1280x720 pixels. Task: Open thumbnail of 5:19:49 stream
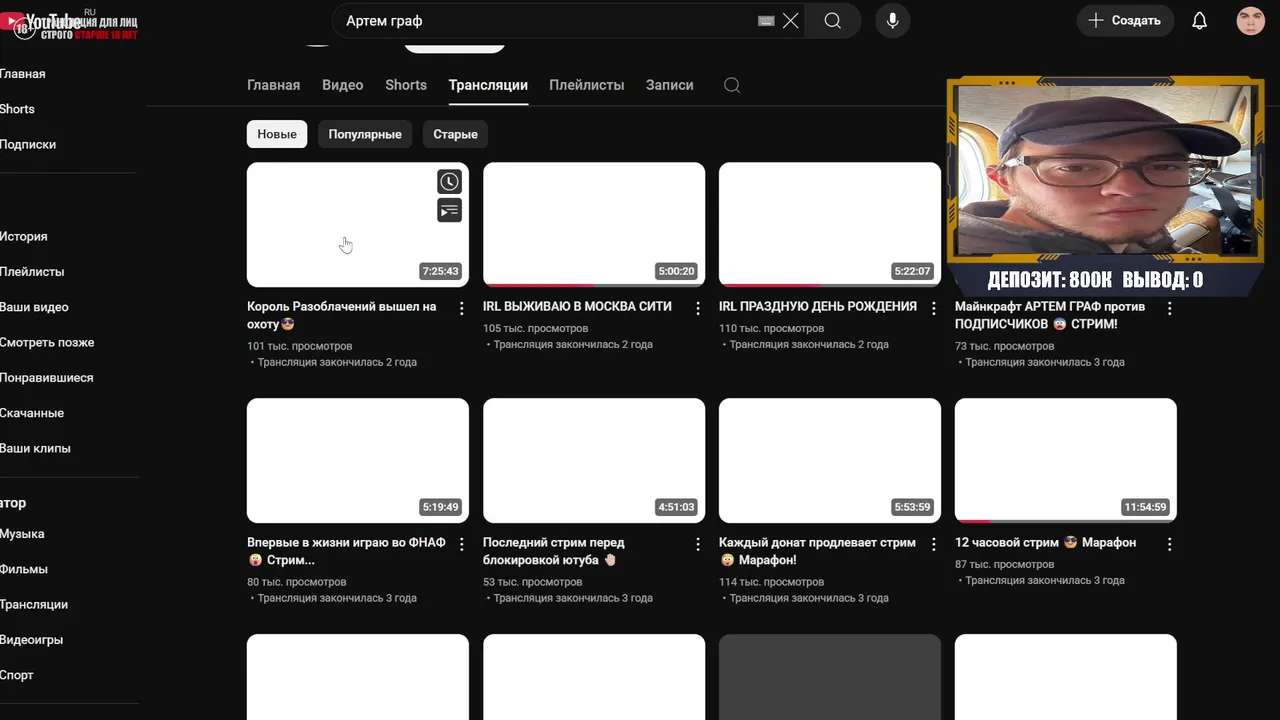358,461
